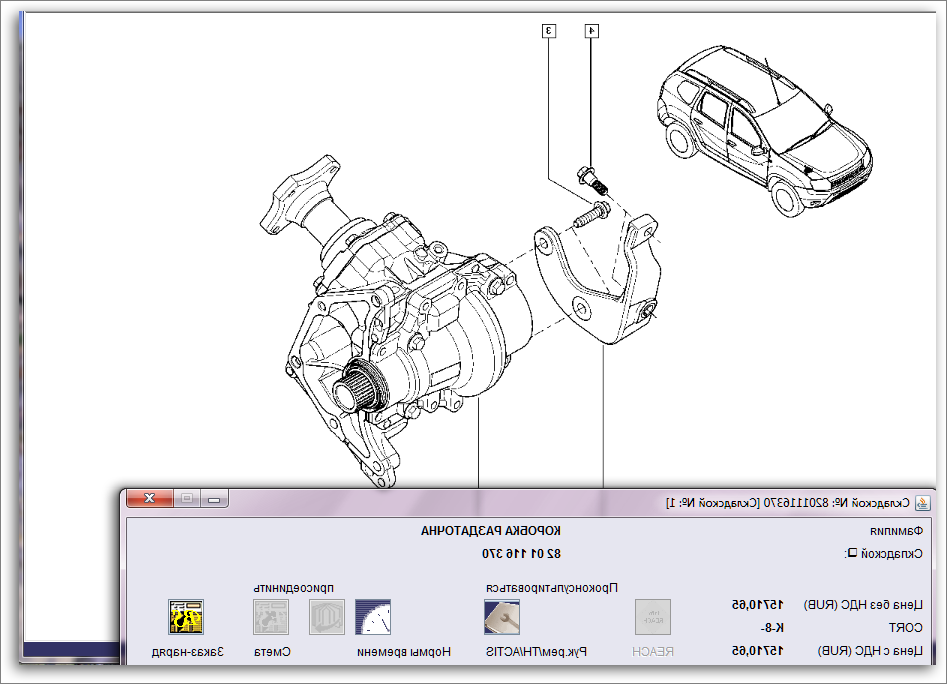Click the Заказ-наряд label
Image resolution: width=947 pixels, height=684 pixels.
tap(188, 652)
